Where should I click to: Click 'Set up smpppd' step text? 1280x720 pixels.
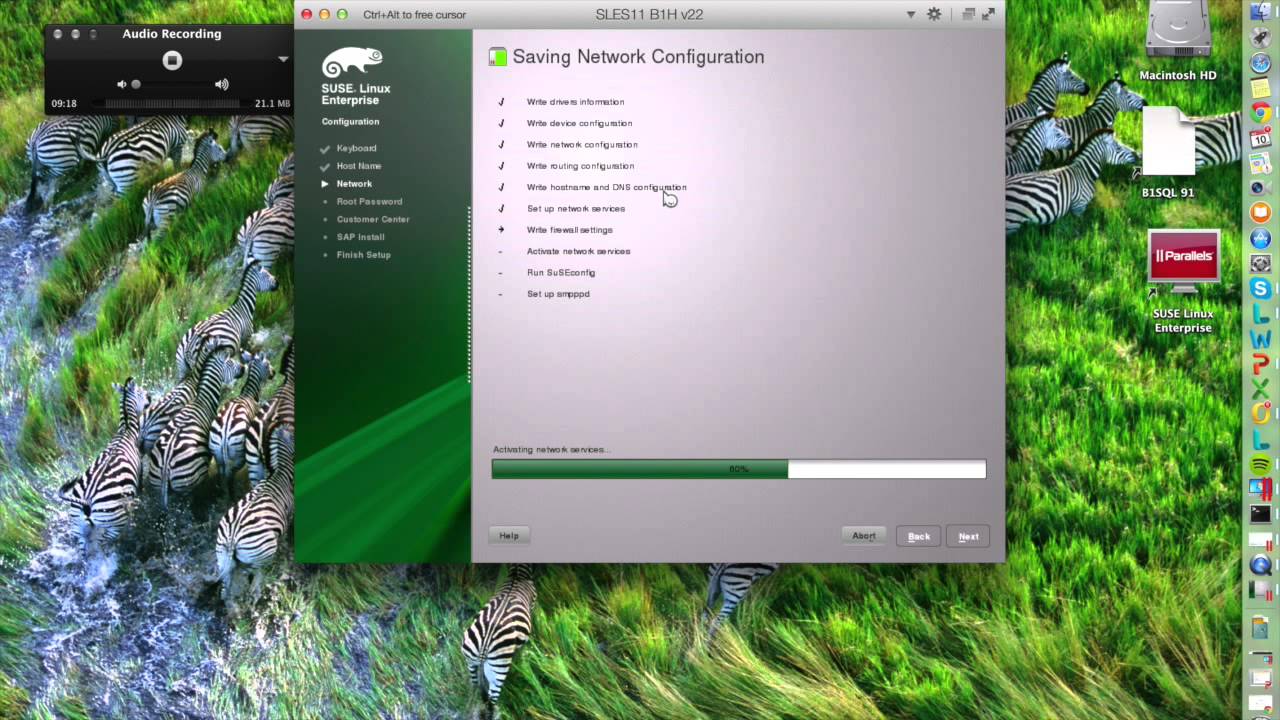[x=558, y=294]
